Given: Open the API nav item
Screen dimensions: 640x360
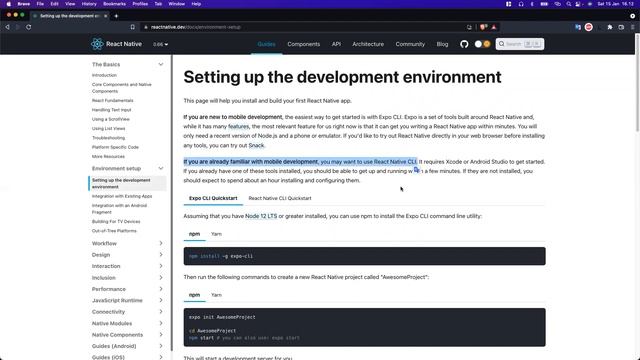Looking at the screenshot, I should pos(336,44).
